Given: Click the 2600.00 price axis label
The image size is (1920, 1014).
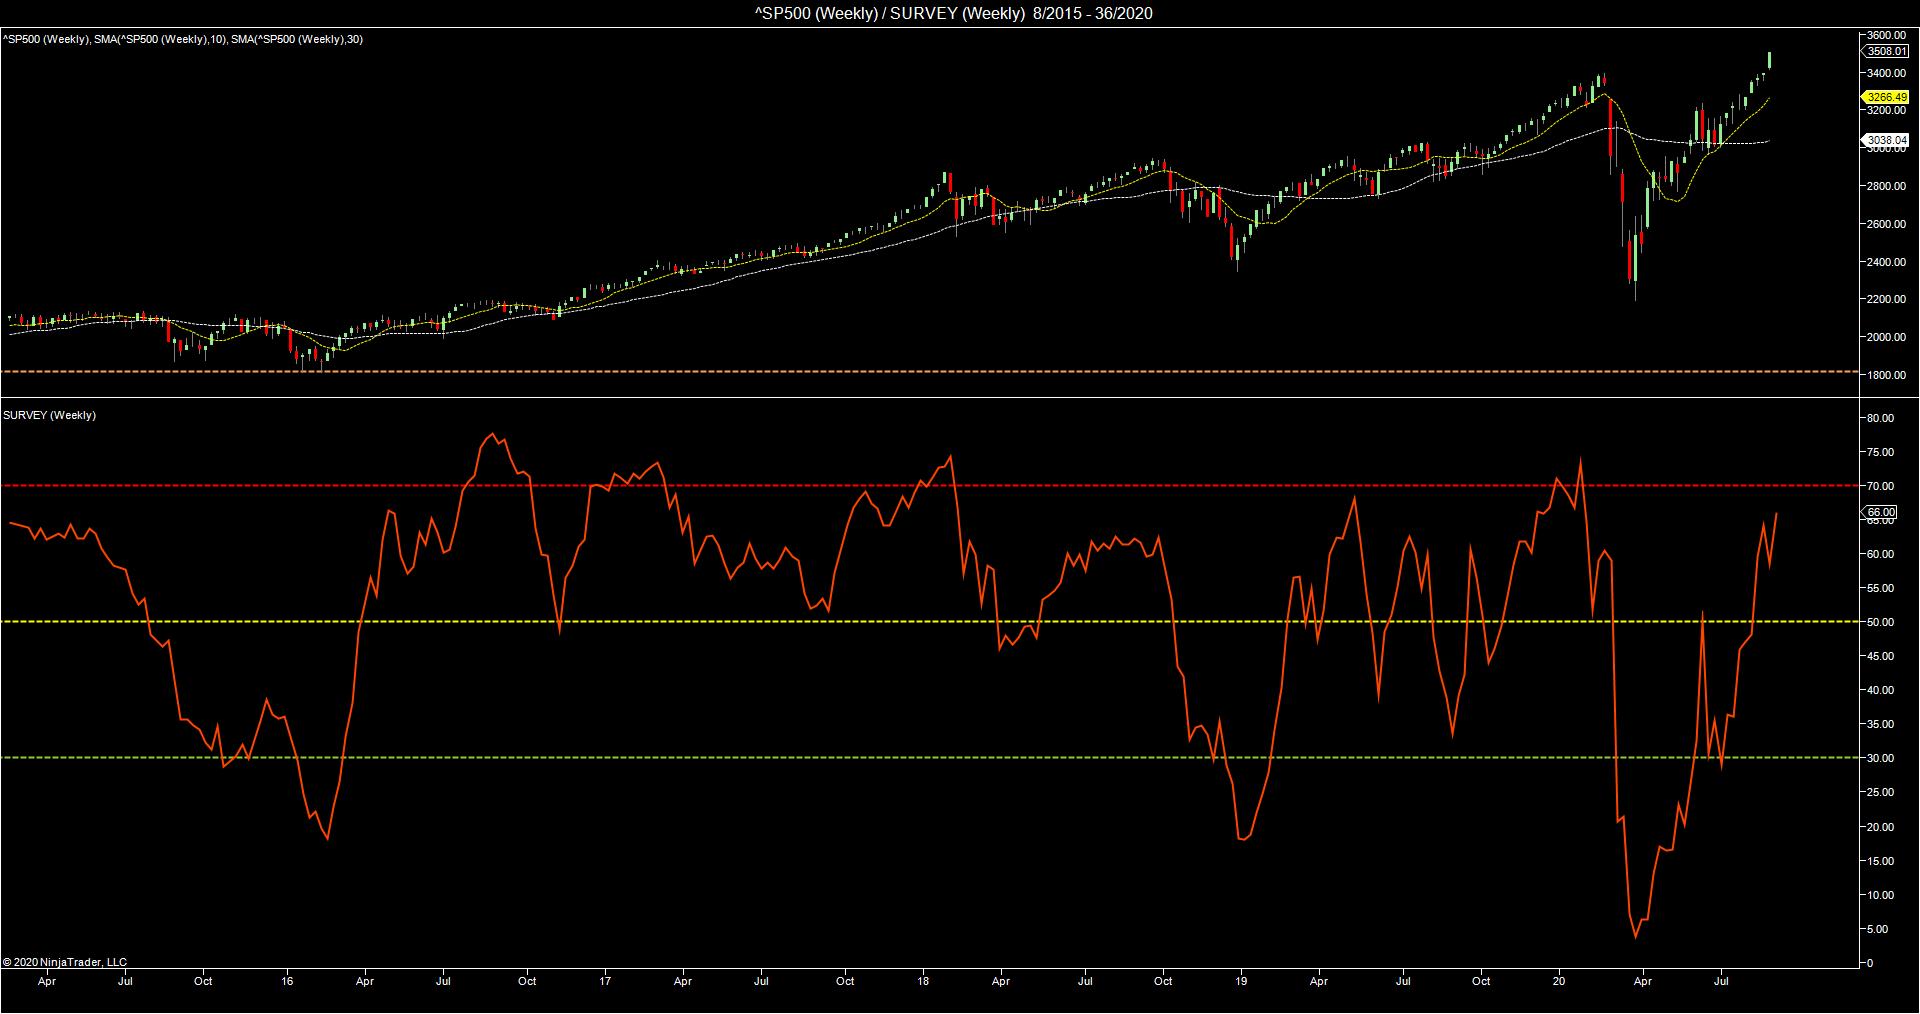Looking at the screenshot, I should tap(1886, 224).
